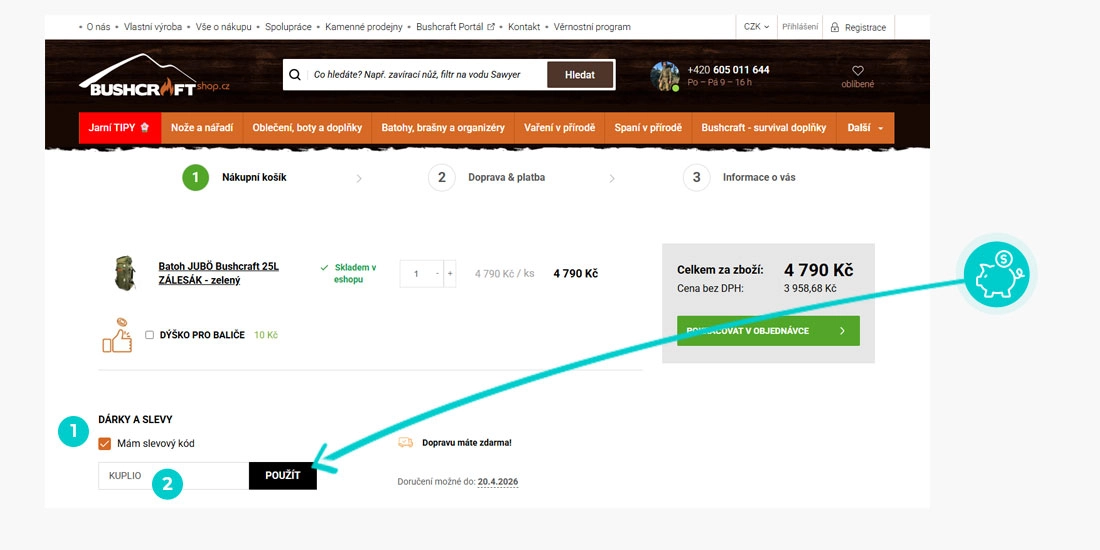This screenshot has width=1100, height=550.
Task: Open product link Batoh JUBÖ Bushcraft 25L
Action: tap(219, 273)
